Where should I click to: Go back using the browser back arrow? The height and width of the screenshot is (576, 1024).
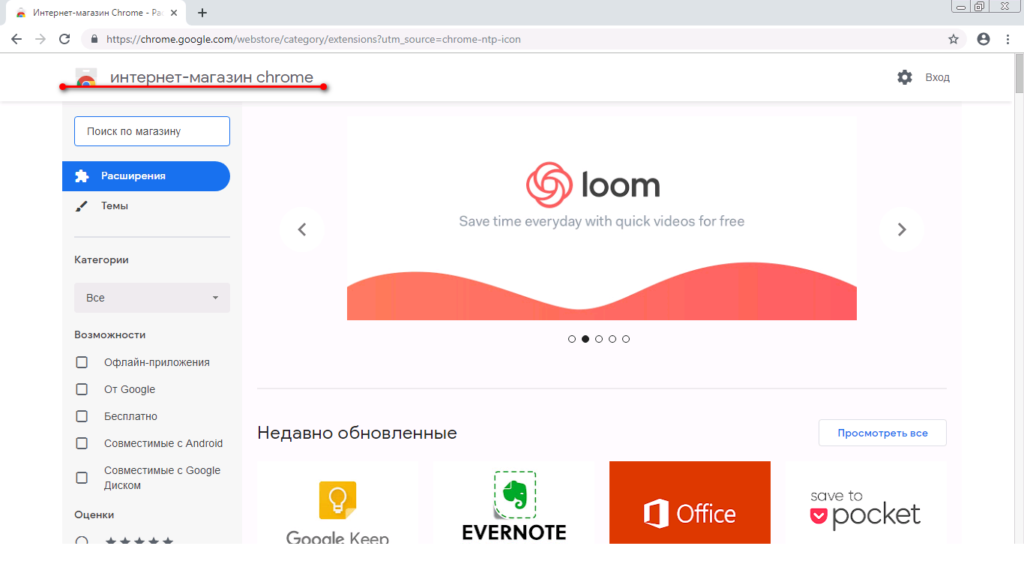[16, 39]
